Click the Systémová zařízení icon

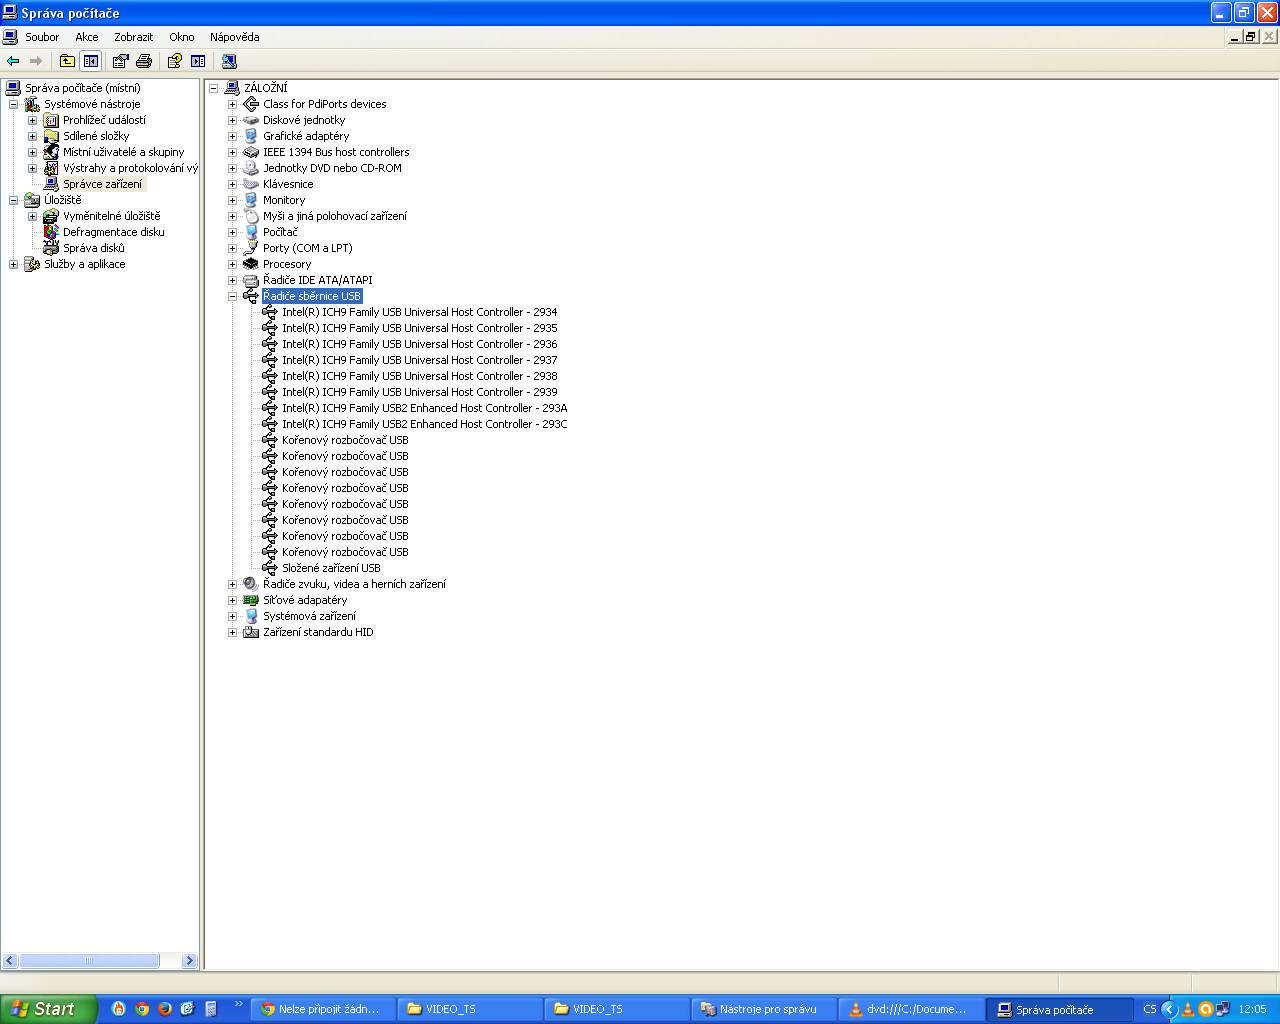click(251, 616)
